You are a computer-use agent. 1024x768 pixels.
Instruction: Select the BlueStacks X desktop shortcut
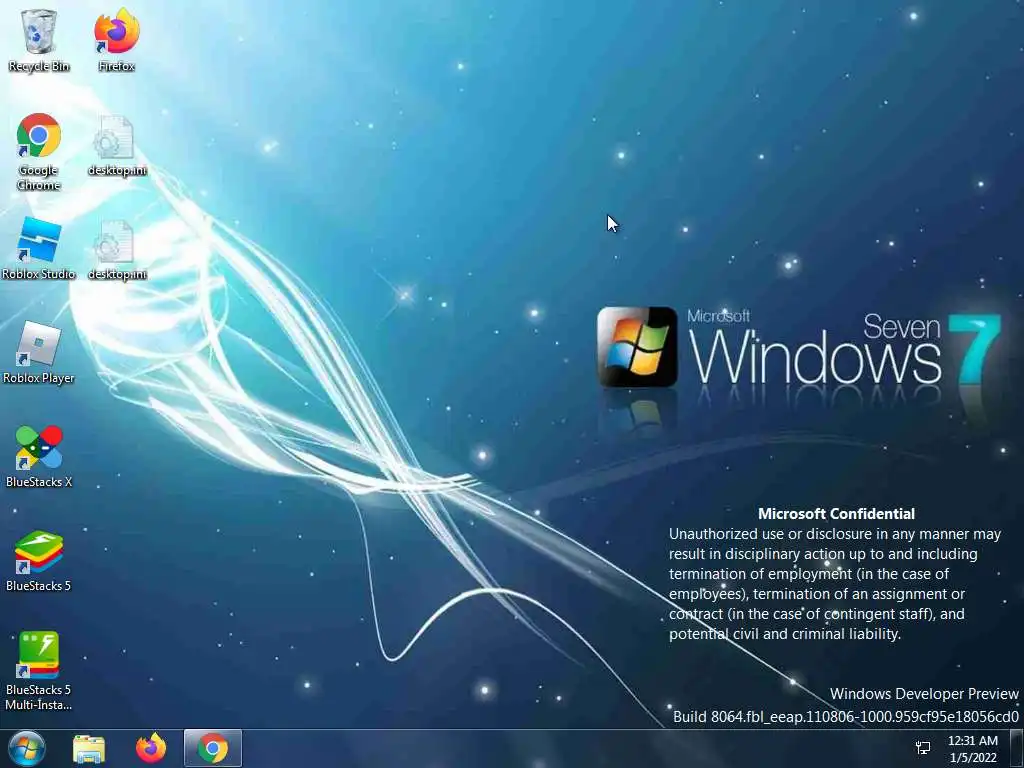pos(39,456)
